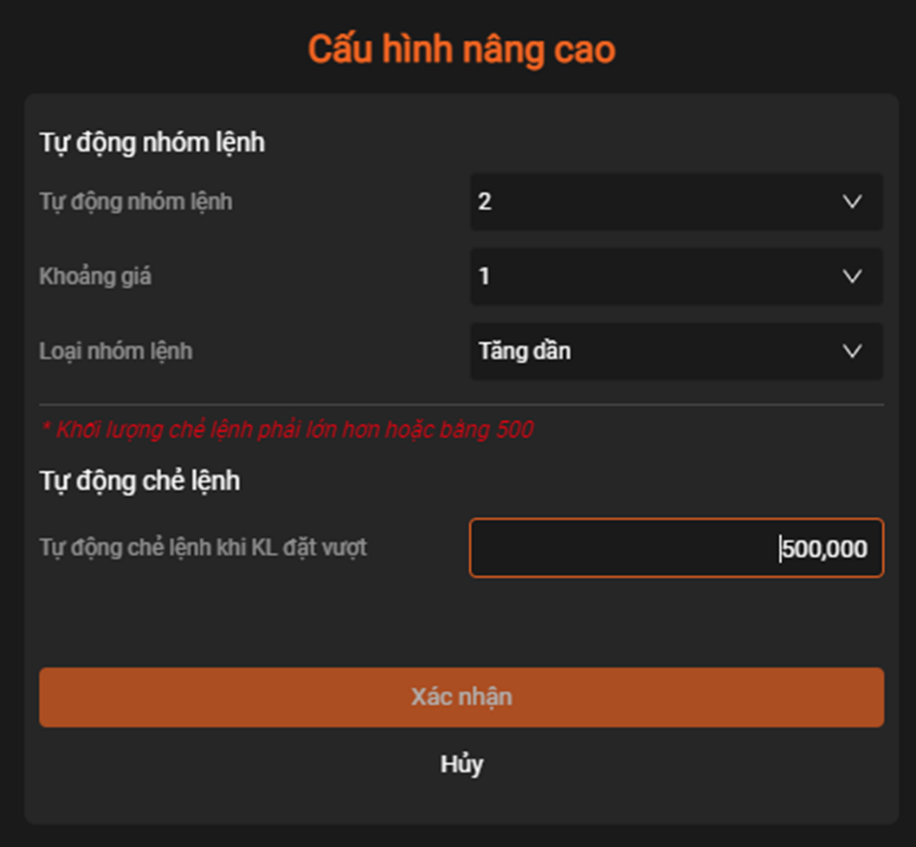
Task: Click the 'Loại nhóm lệnh' field label
Action: [116, 351]
